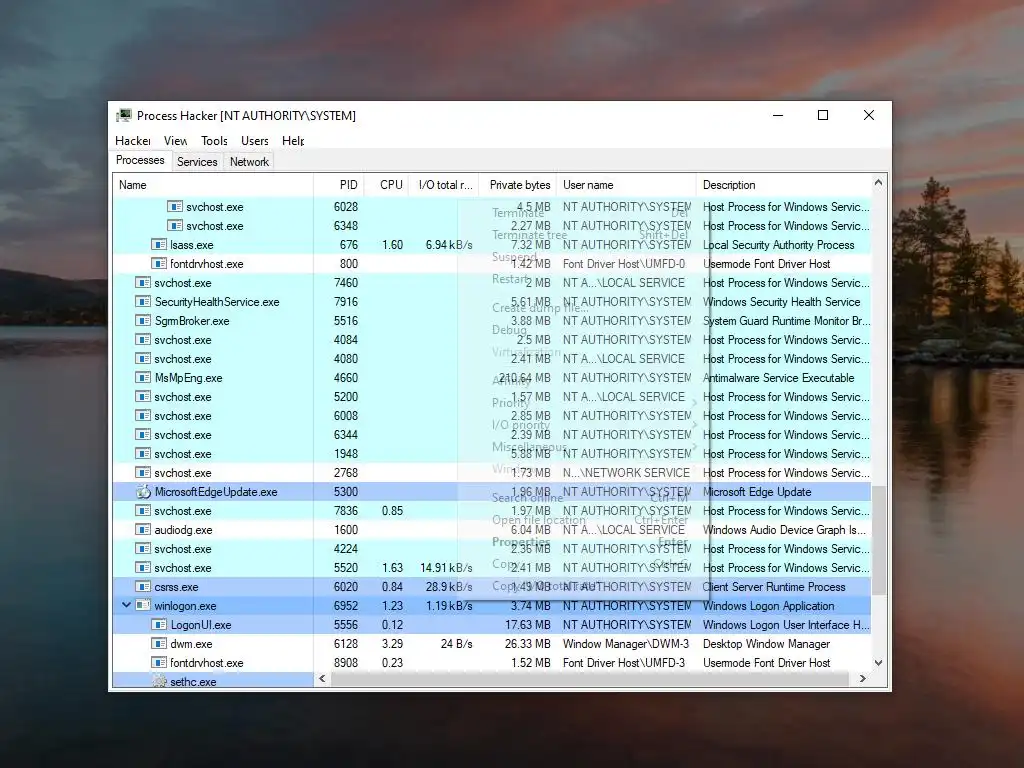Click the lsass.exe process icon

tap(159, 245)
